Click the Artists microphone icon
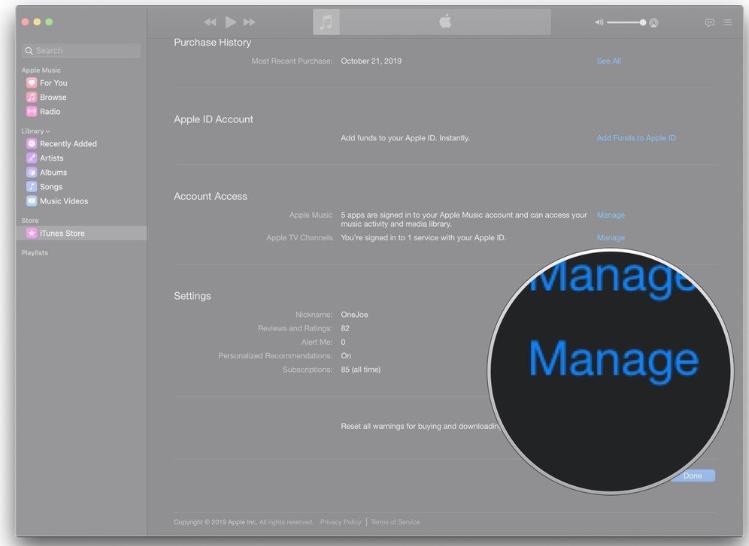Image resolution: width=749 pixels, height=546 pixels. click(32, 158)
